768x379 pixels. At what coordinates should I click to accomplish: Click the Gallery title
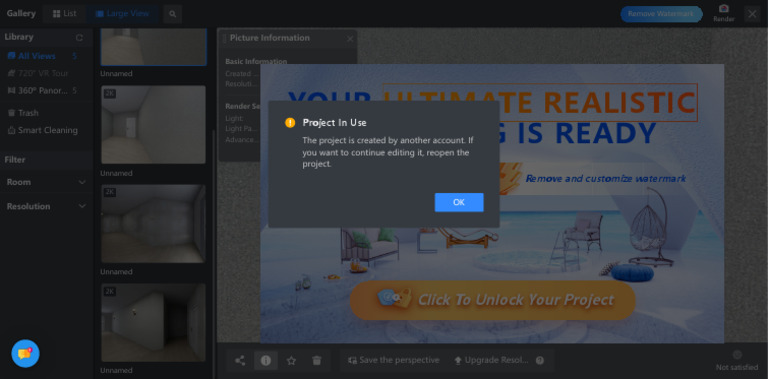click(21, 13)
